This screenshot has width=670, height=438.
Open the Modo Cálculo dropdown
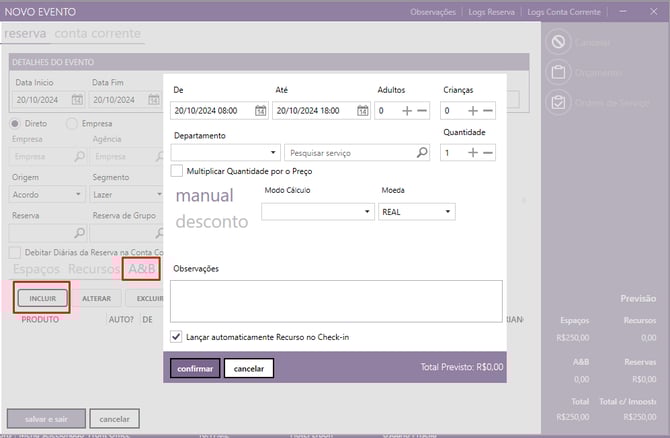click(366, 212)
